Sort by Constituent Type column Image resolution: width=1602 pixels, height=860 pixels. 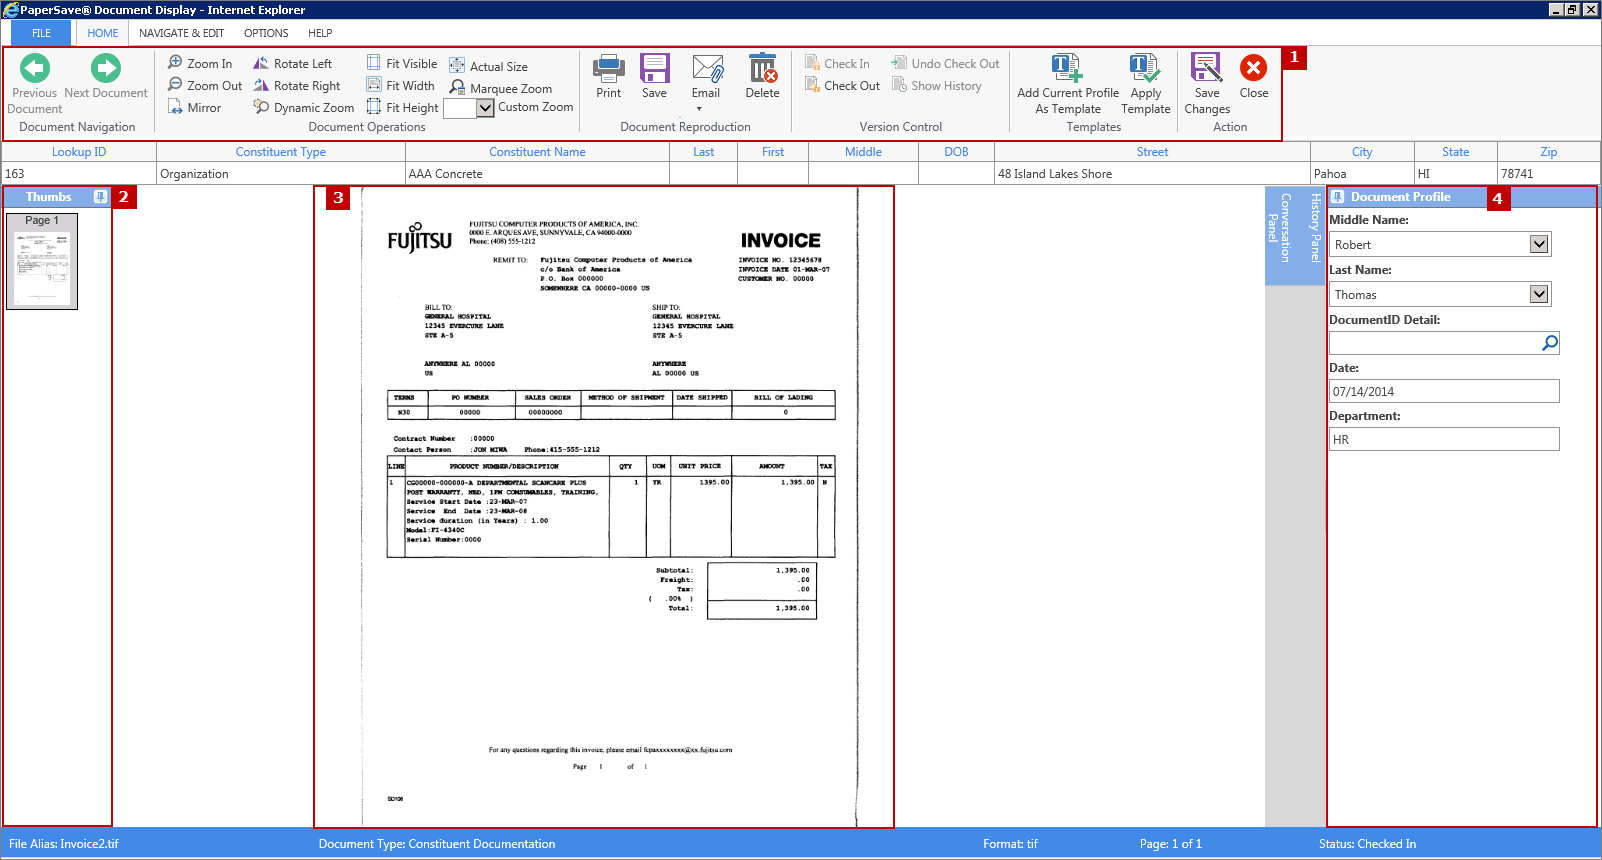281,152
